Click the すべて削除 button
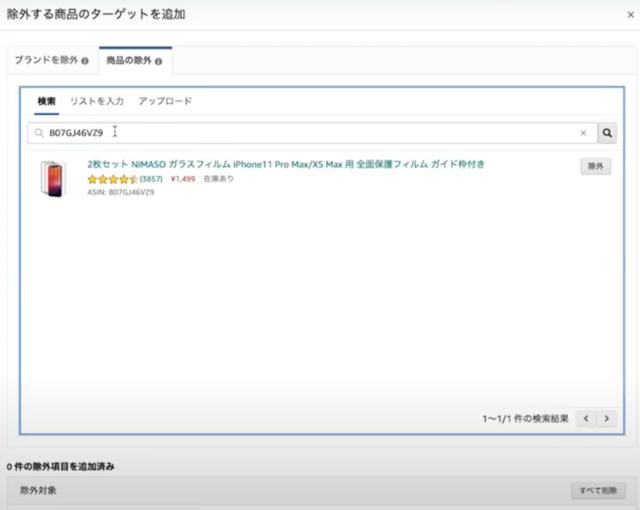 [x=597, y=490]
